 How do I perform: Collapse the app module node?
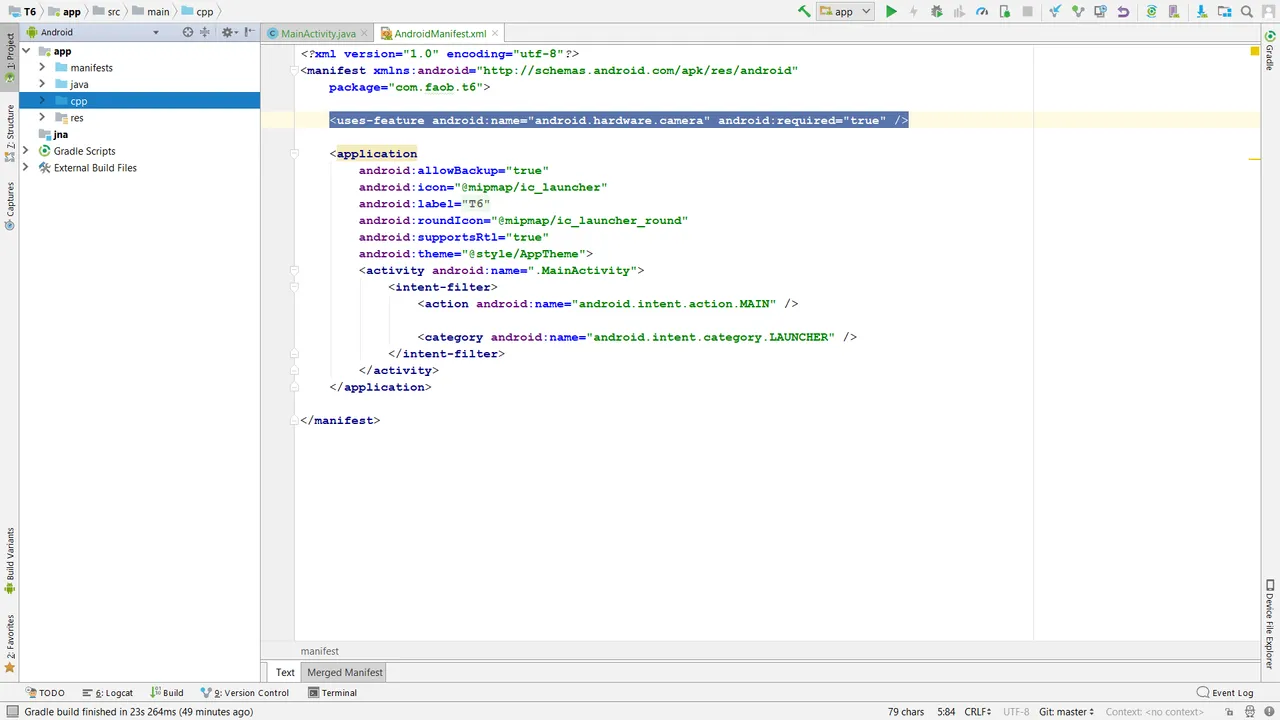[x=27, y=51]
